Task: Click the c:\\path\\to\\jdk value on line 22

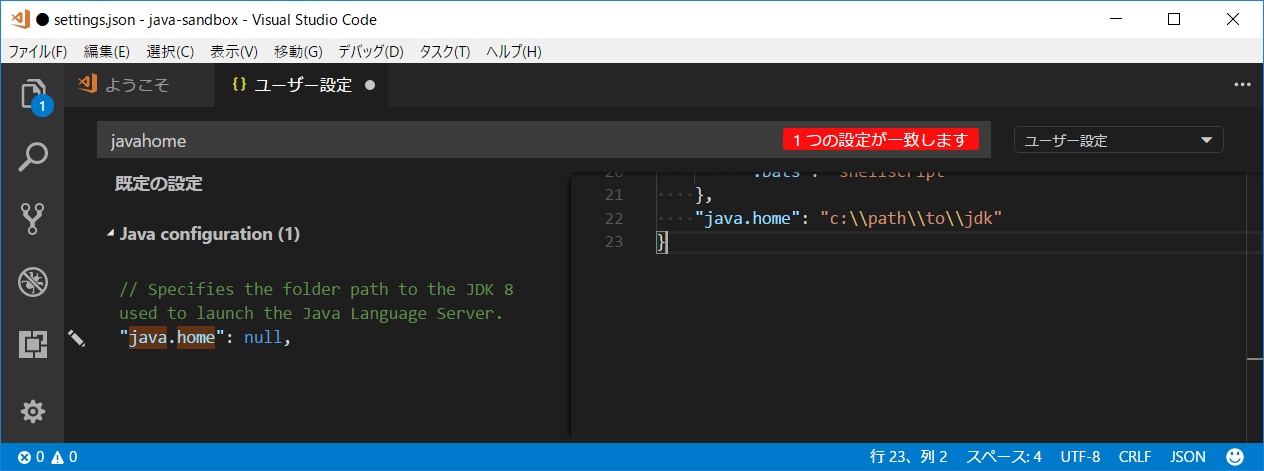Action: pos(911,218)
